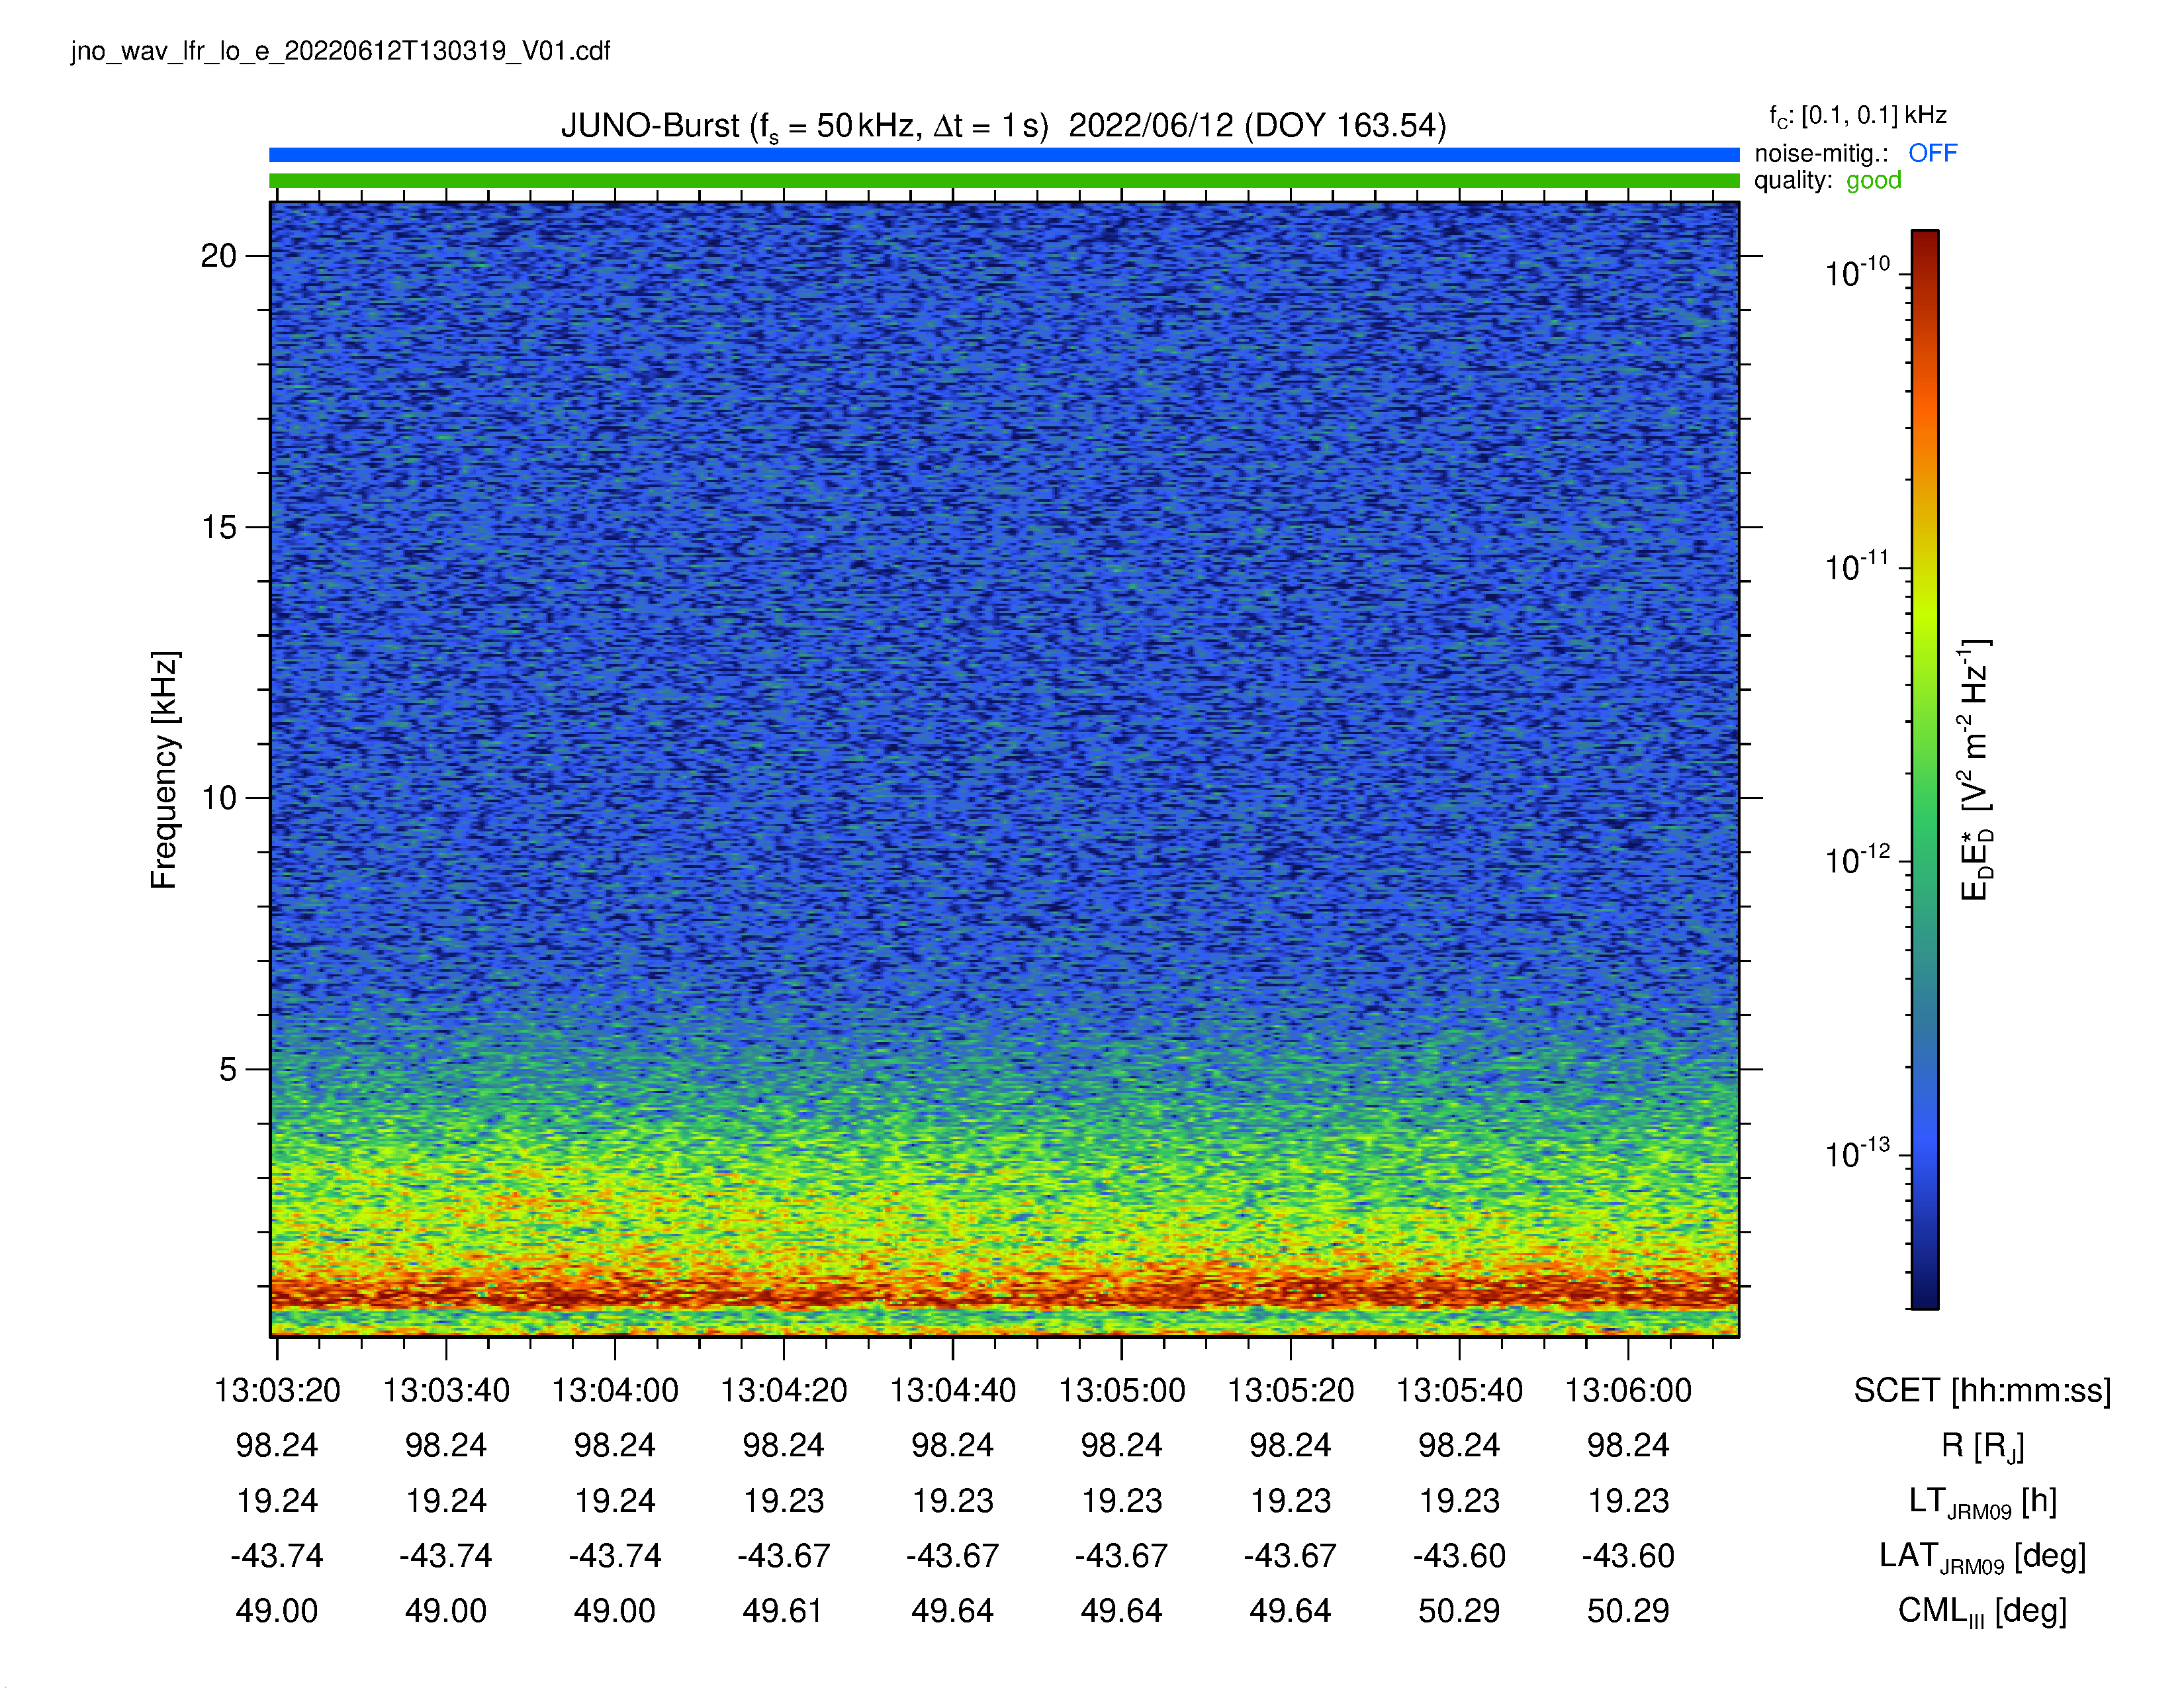Image resolution: width=2184 pixels, height=1688 pixels.
Task: Click the 50.29 CML value under 13:06:00
Action: pyautogui.click(x=1629, y=1611)
